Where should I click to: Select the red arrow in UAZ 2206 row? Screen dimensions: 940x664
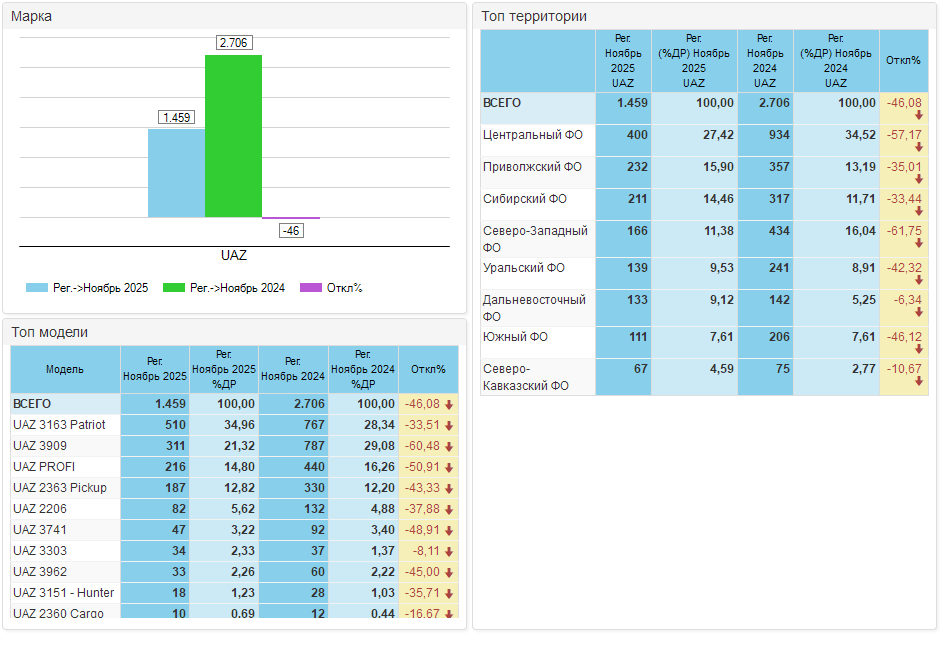pyautogui.click(x=450, y=509)
